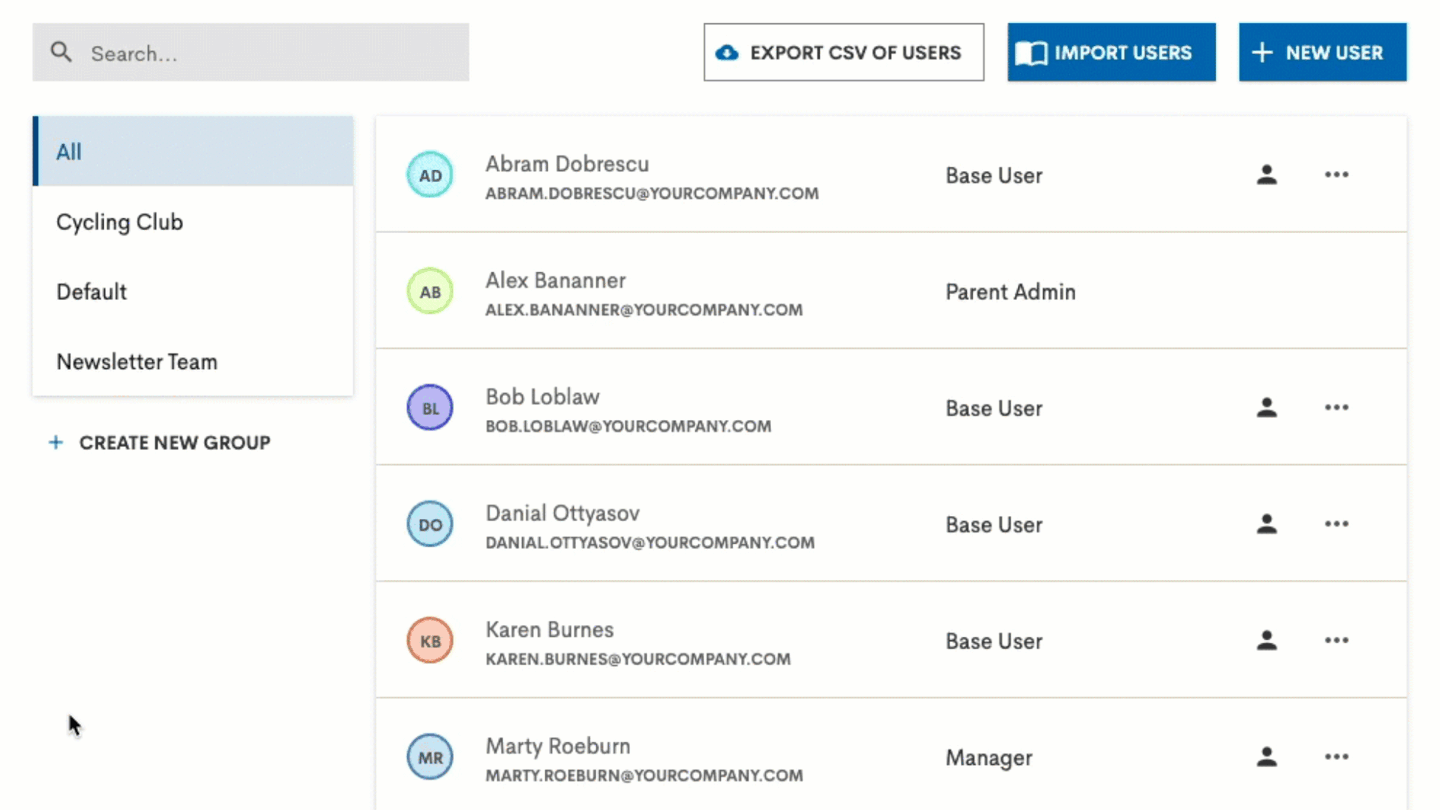Open the three-dot menu for Bob Loblaw

click(1337, 408)
